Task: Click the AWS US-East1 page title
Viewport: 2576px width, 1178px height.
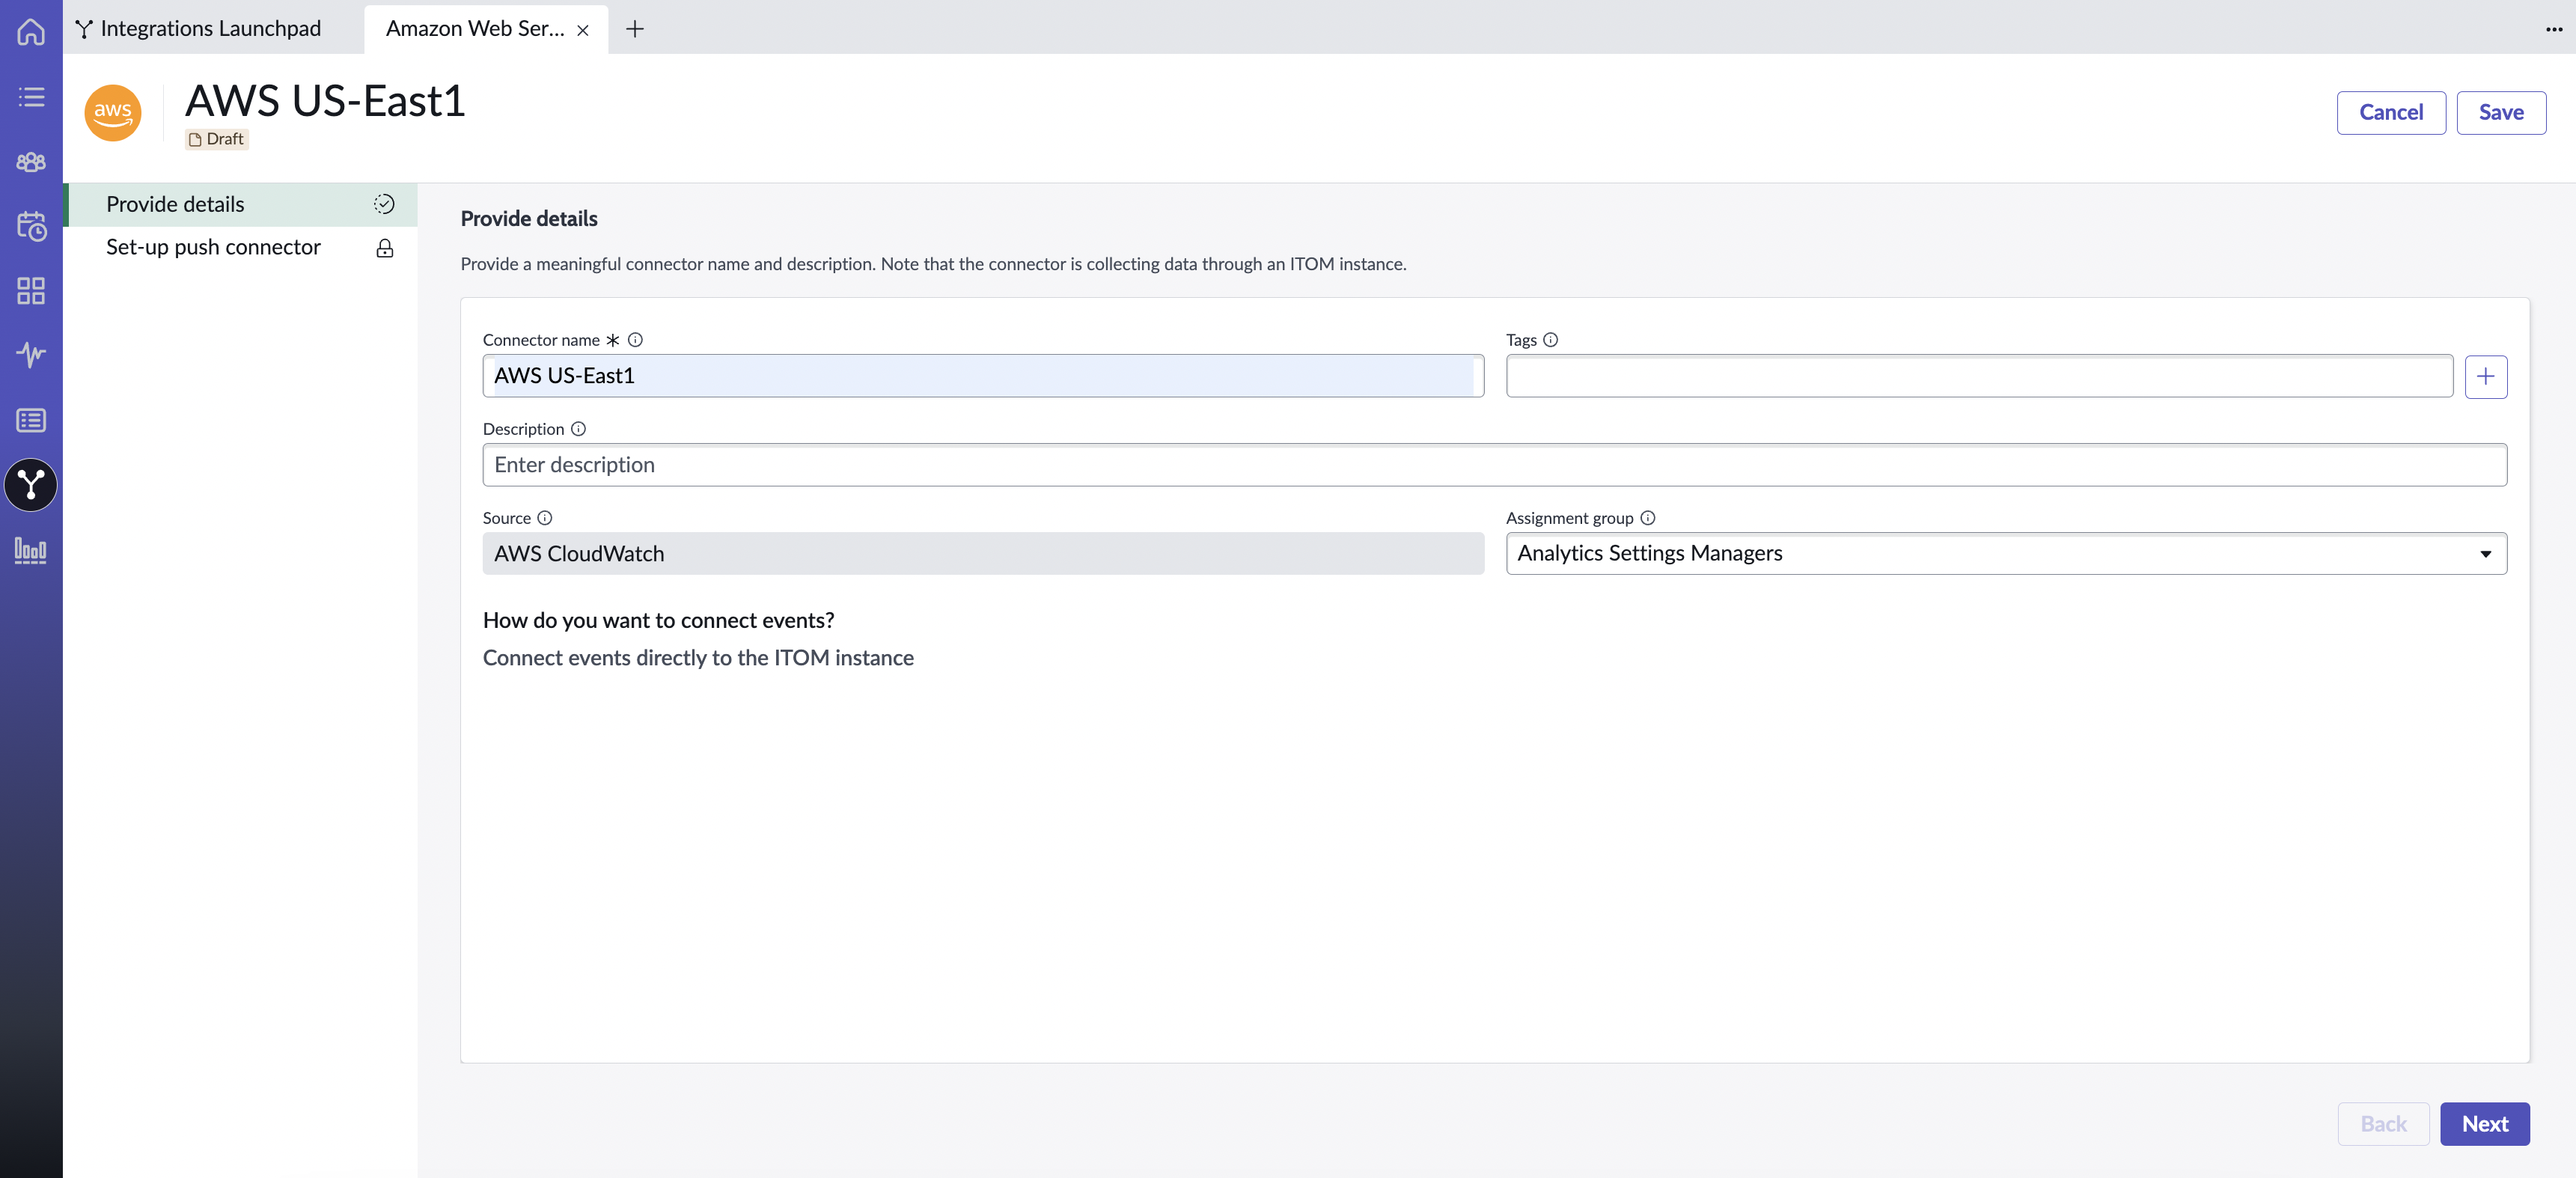Action: (x=325, y=101)
